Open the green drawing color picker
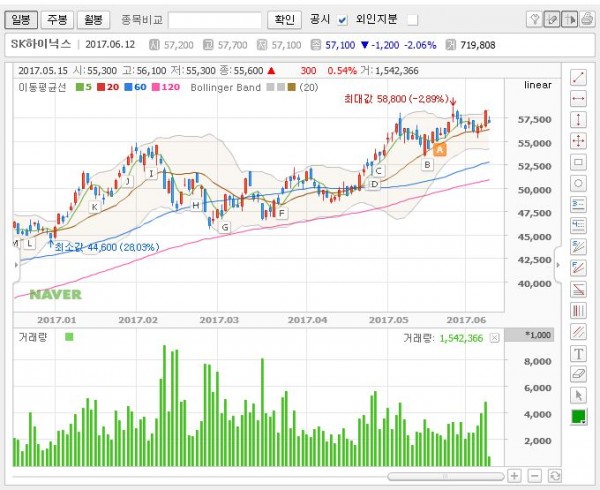 tap(578, 417)
